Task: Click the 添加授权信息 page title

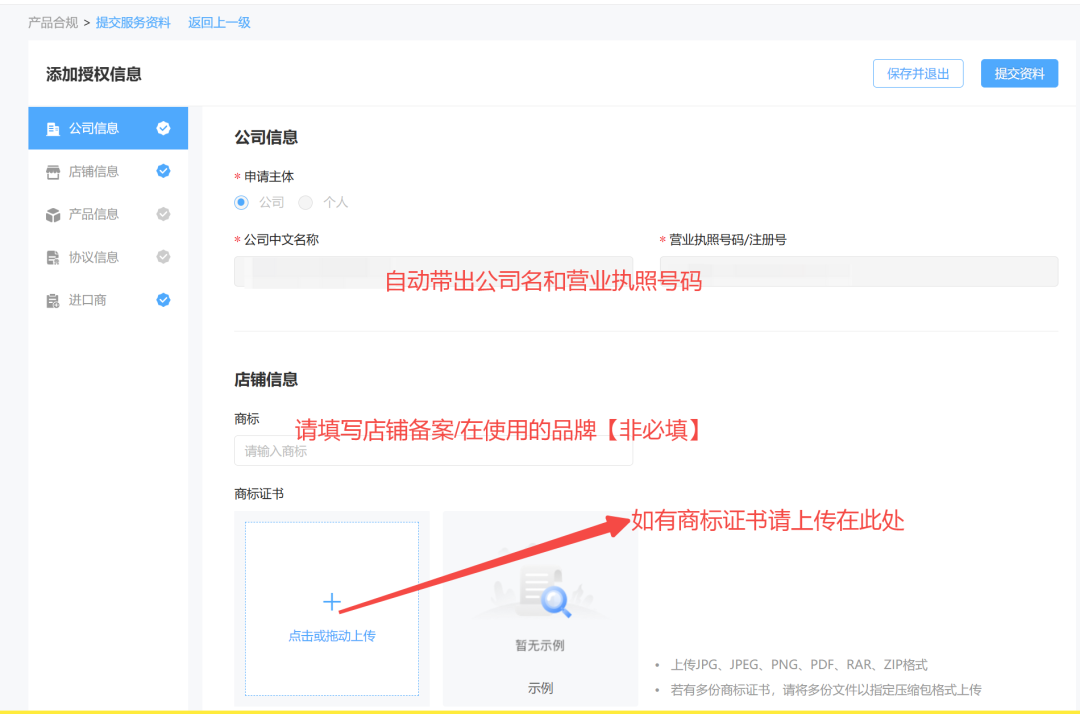Action: (94, 74)
